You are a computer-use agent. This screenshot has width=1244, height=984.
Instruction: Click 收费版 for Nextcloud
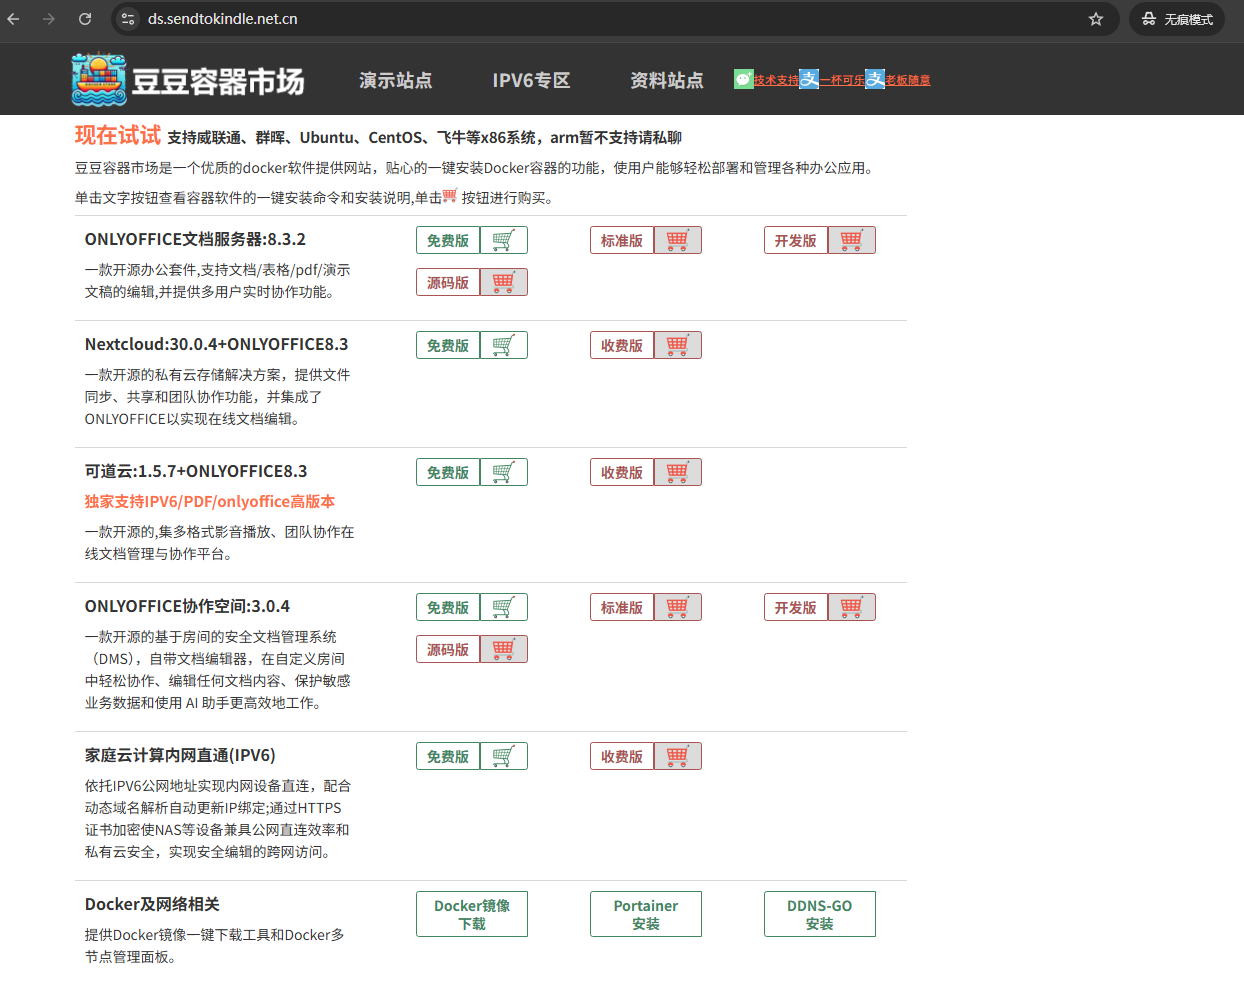tap(622, 345)
